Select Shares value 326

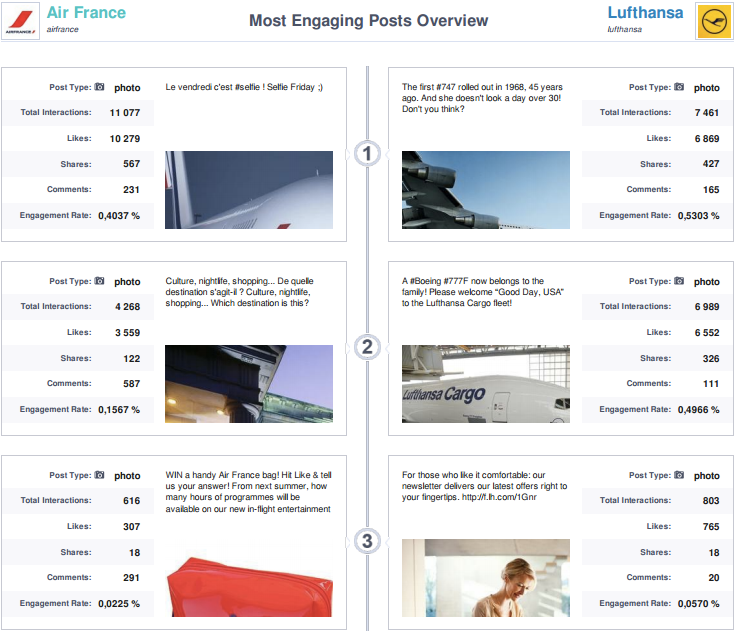point(711,359)
